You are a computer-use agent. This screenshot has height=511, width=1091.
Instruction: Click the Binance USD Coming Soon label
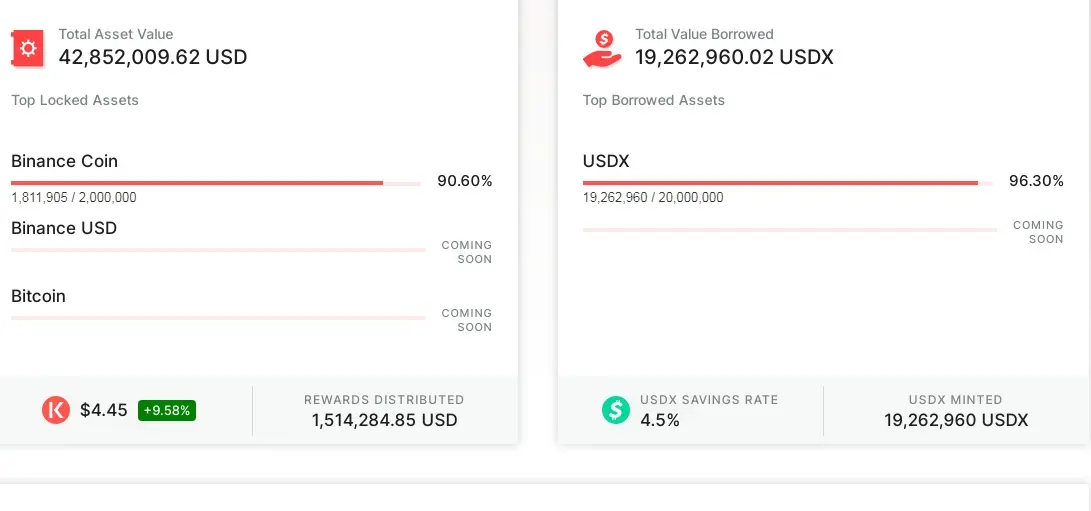(467, 252)
